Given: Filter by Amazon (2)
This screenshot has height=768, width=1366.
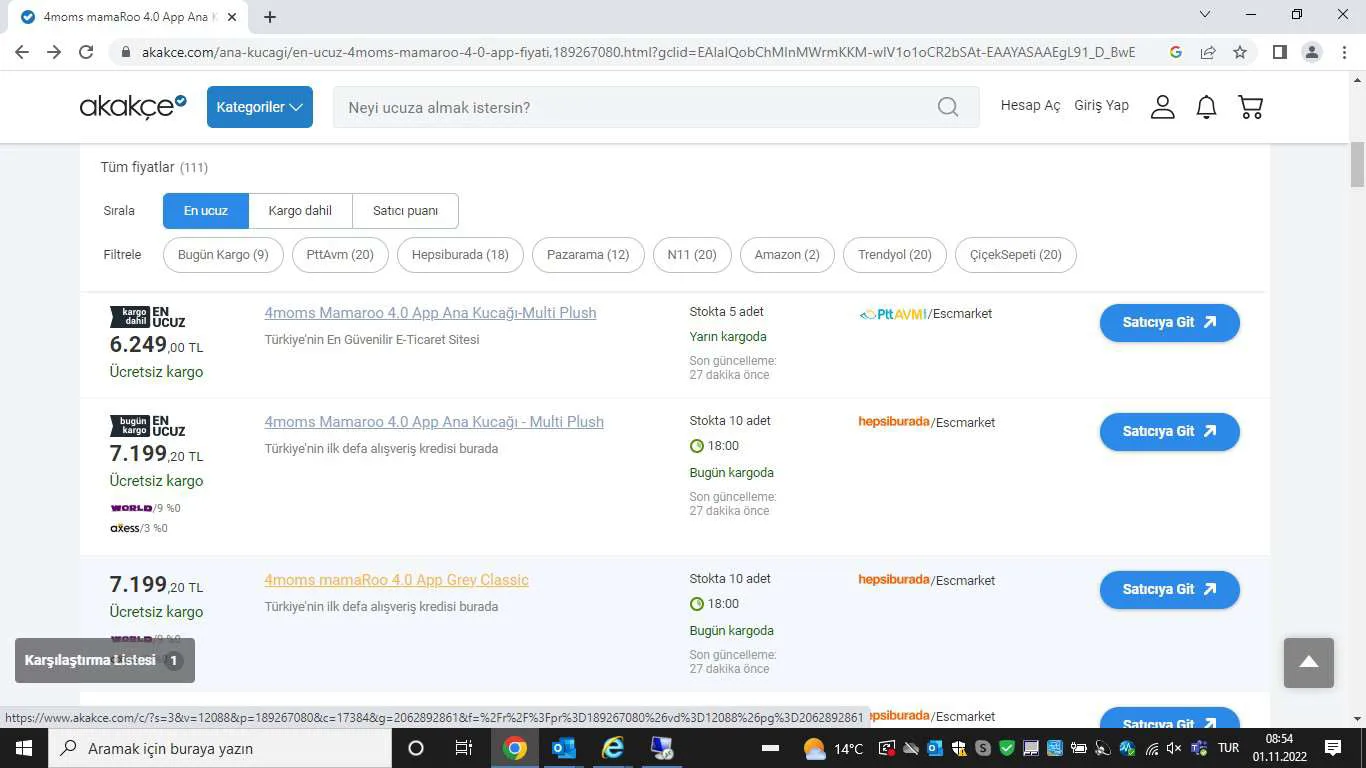Looking at the screenshot, I should coord(787,255).
